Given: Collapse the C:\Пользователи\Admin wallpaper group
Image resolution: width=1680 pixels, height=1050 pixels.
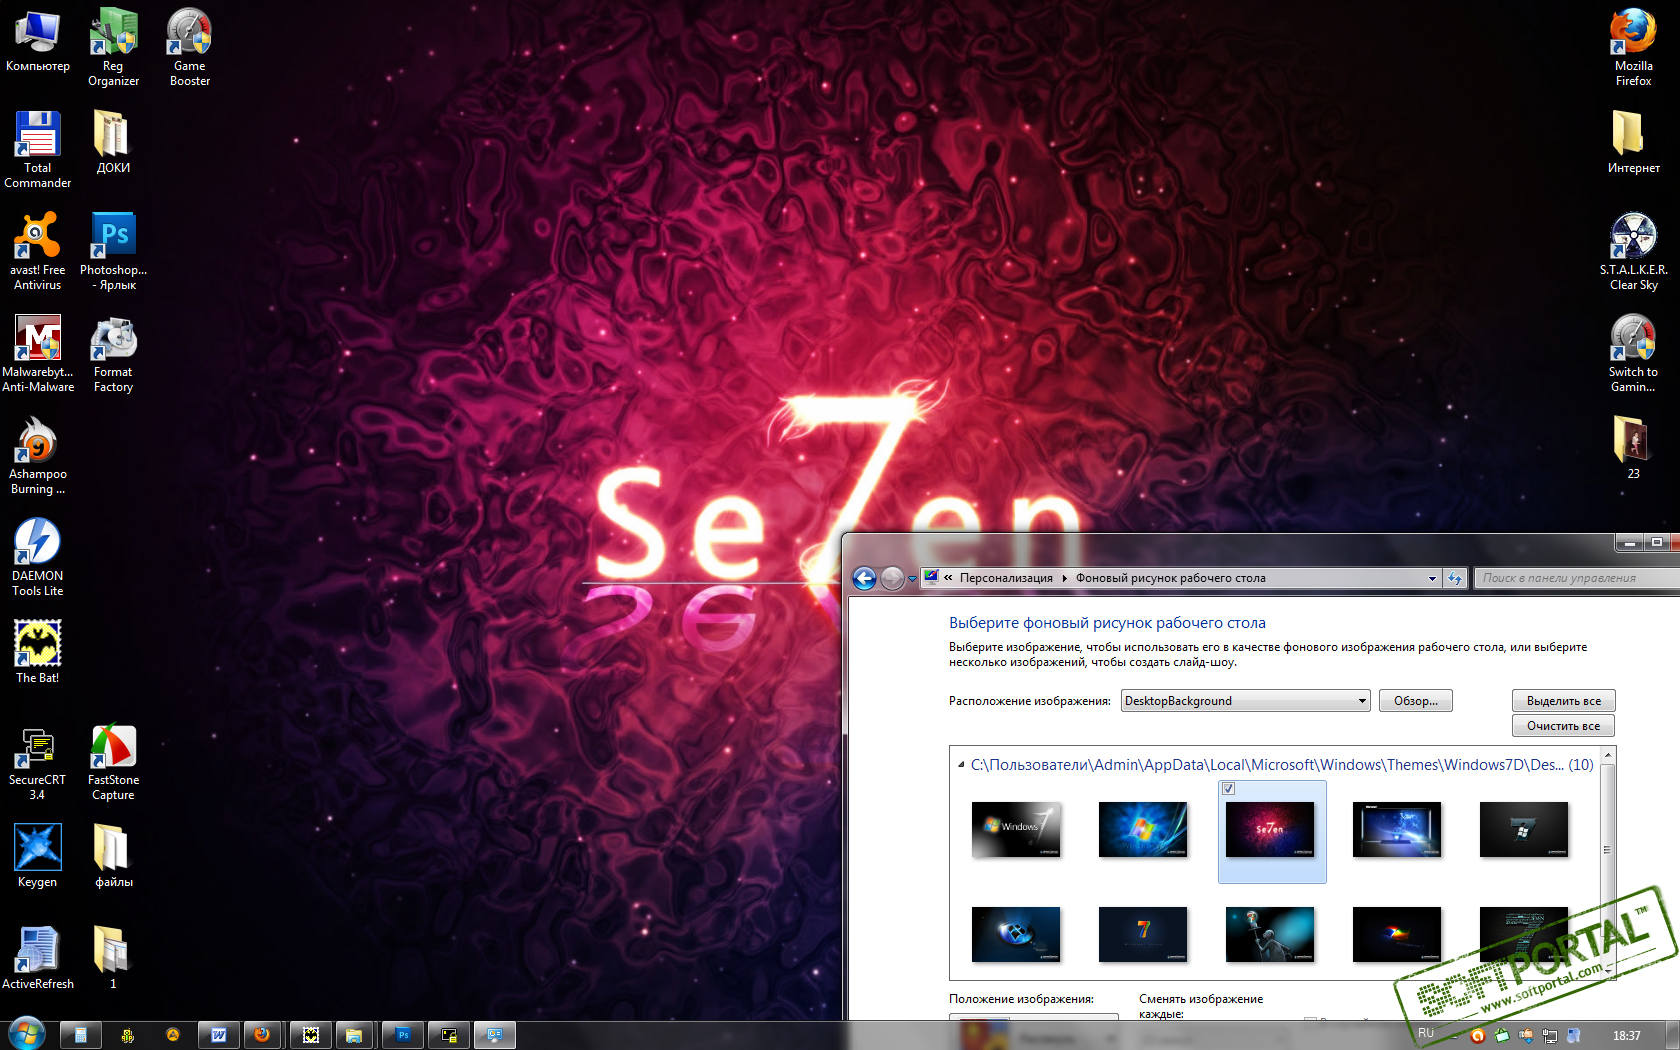Looking at the screenshot, I should [x=961, y=765].
